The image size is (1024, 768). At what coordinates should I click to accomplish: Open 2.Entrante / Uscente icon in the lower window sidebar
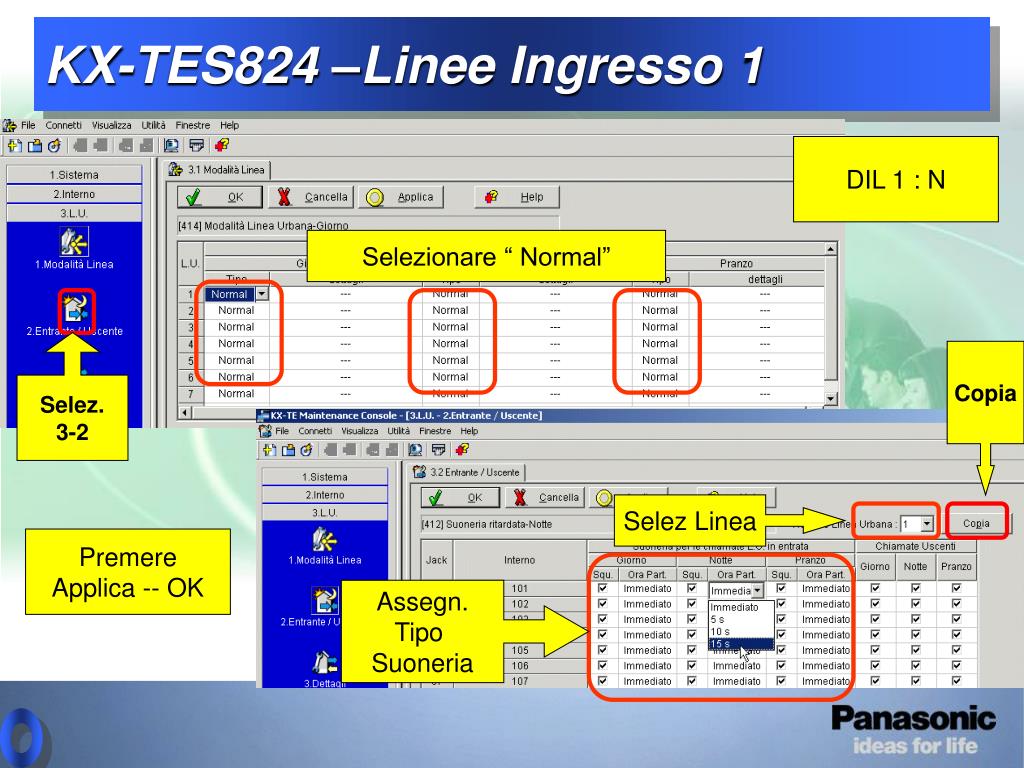tap(325, 601)
